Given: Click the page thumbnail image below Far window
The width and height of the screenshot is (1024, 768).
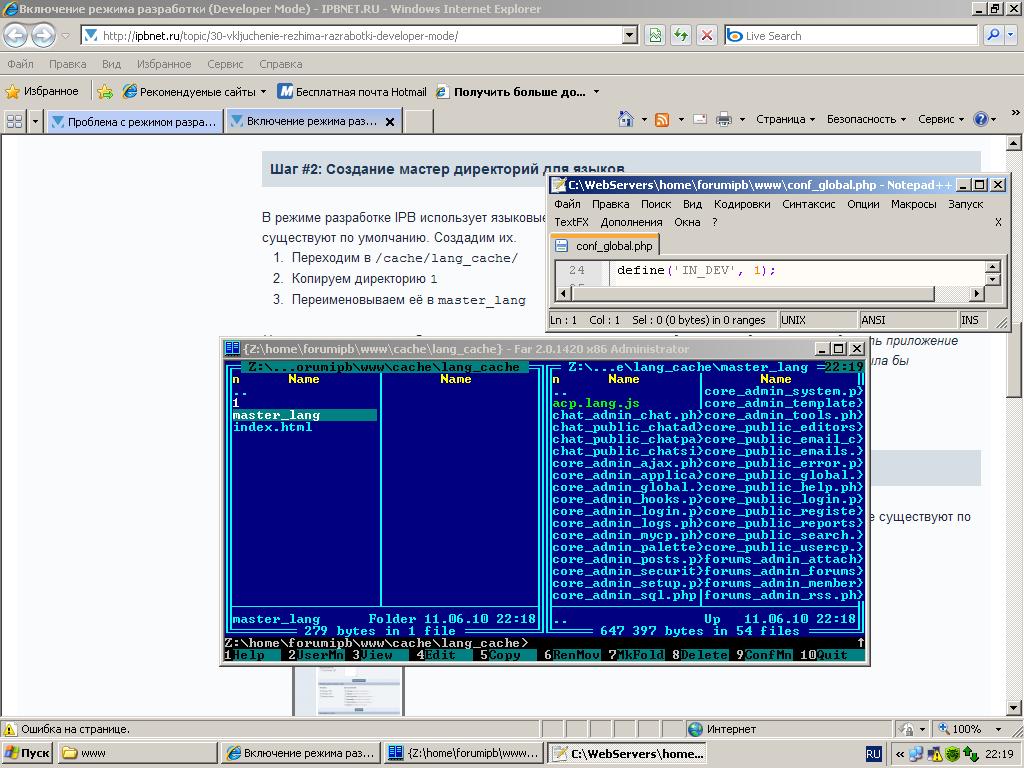Looking at the screenshot, I should (348, 691).
